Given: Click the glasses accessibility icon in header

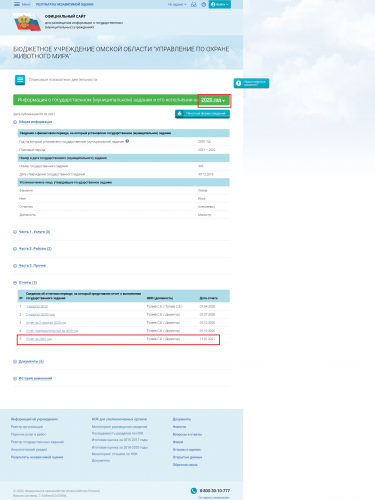Looking at the screenshot, I should click(x=194, y=4).
